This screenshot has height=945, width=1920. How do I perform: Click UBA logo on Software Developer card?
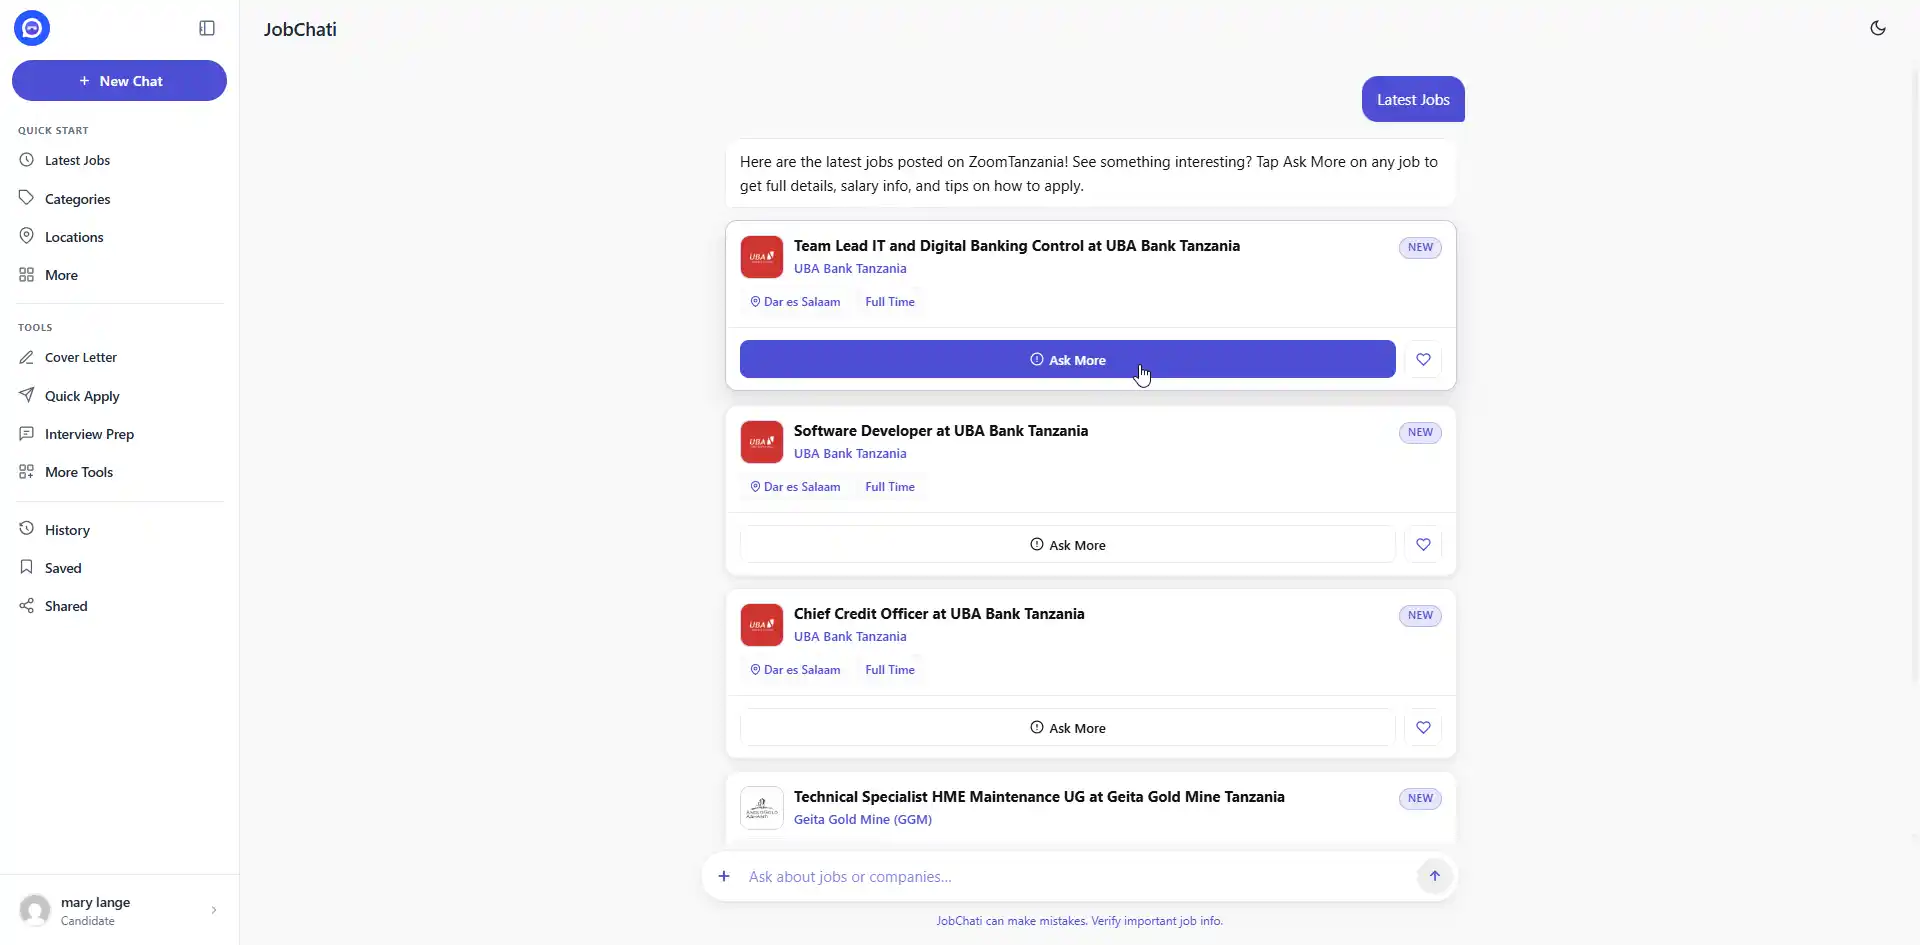click(x=762, y=442)
